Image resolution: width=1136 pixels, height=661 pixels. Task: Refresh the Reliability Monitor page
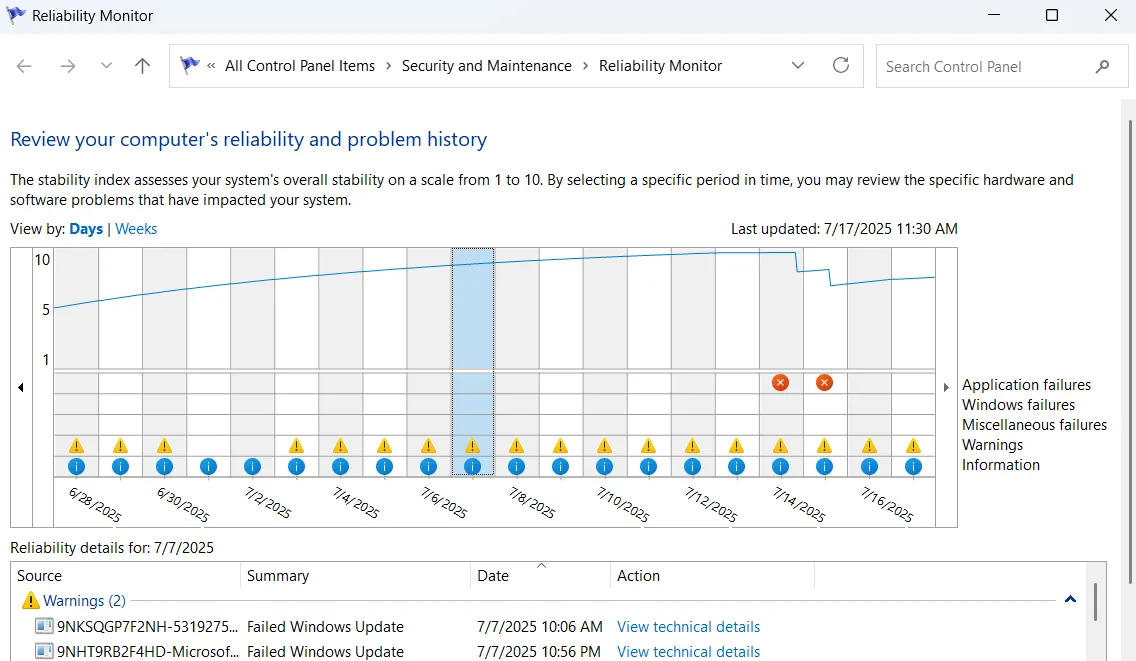pyautogui.click(x=841, y=66)
